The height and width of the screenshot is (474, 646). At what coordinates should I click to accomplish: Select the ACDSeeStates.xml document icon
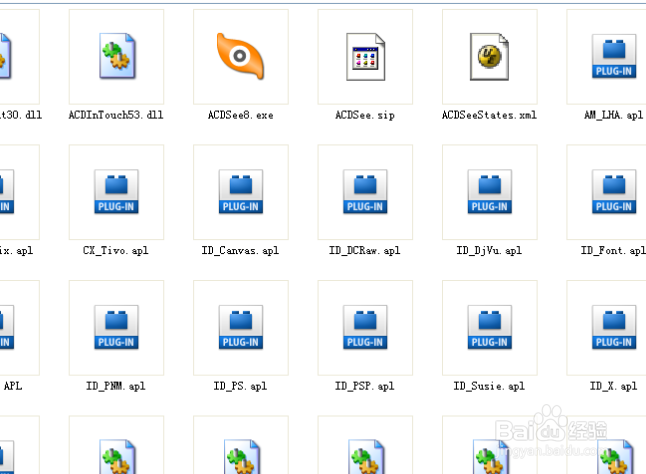(x=489, y=56)
